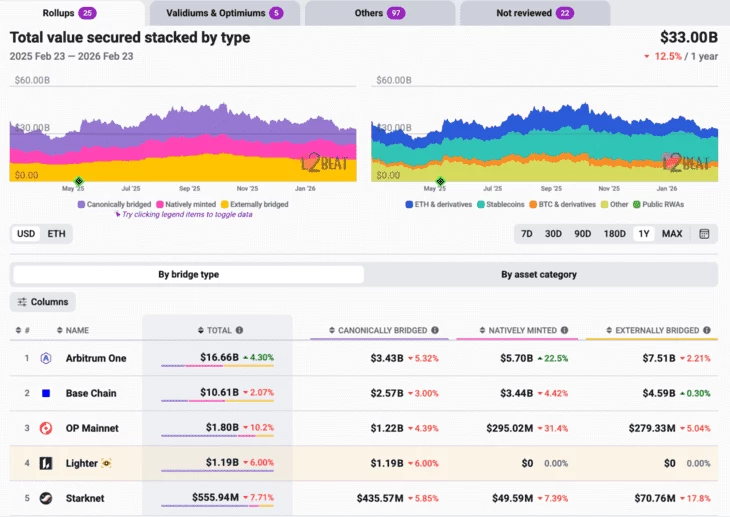Image resolution: width=730 pixels, height=517 pixels.
Task: Click the Arbitrum One logo icon
Action: point(46,358)
